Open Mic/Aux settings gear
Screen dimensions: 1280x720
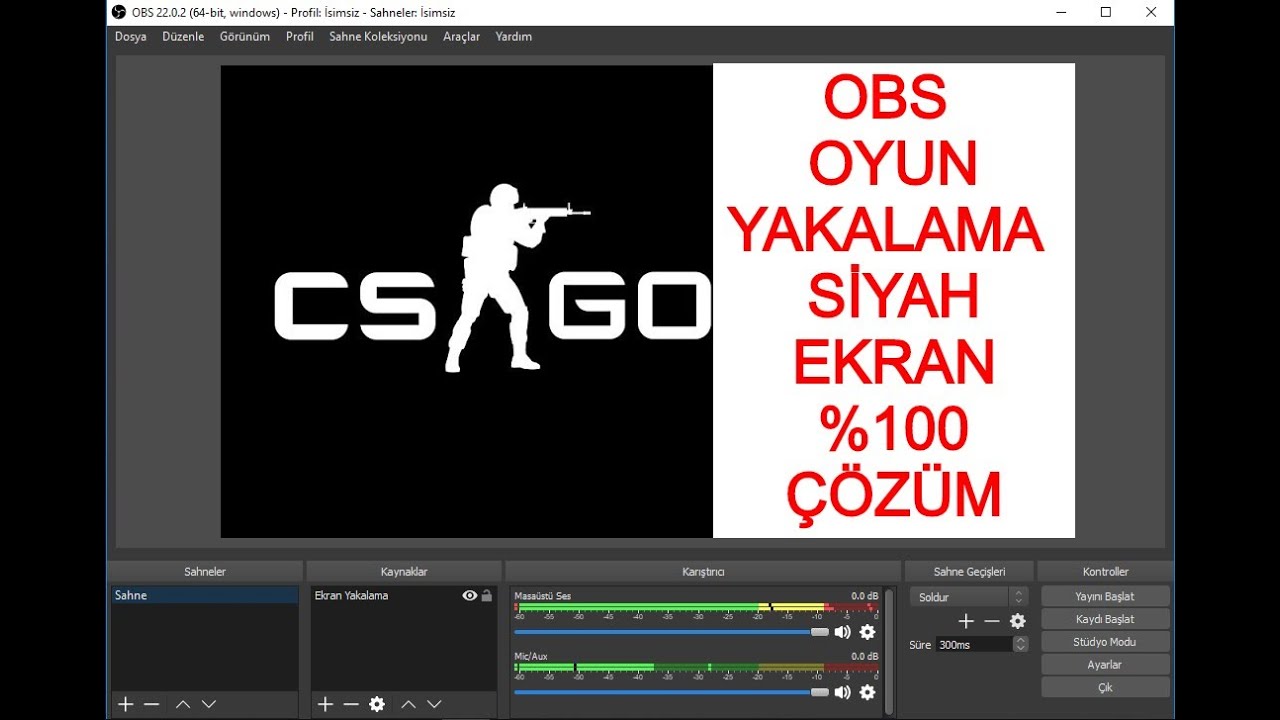pos(867,692)
